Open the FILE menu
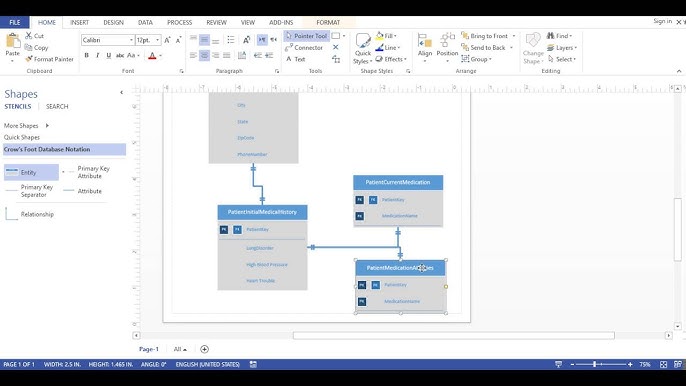The image size is (686, 386). (14, 22)
